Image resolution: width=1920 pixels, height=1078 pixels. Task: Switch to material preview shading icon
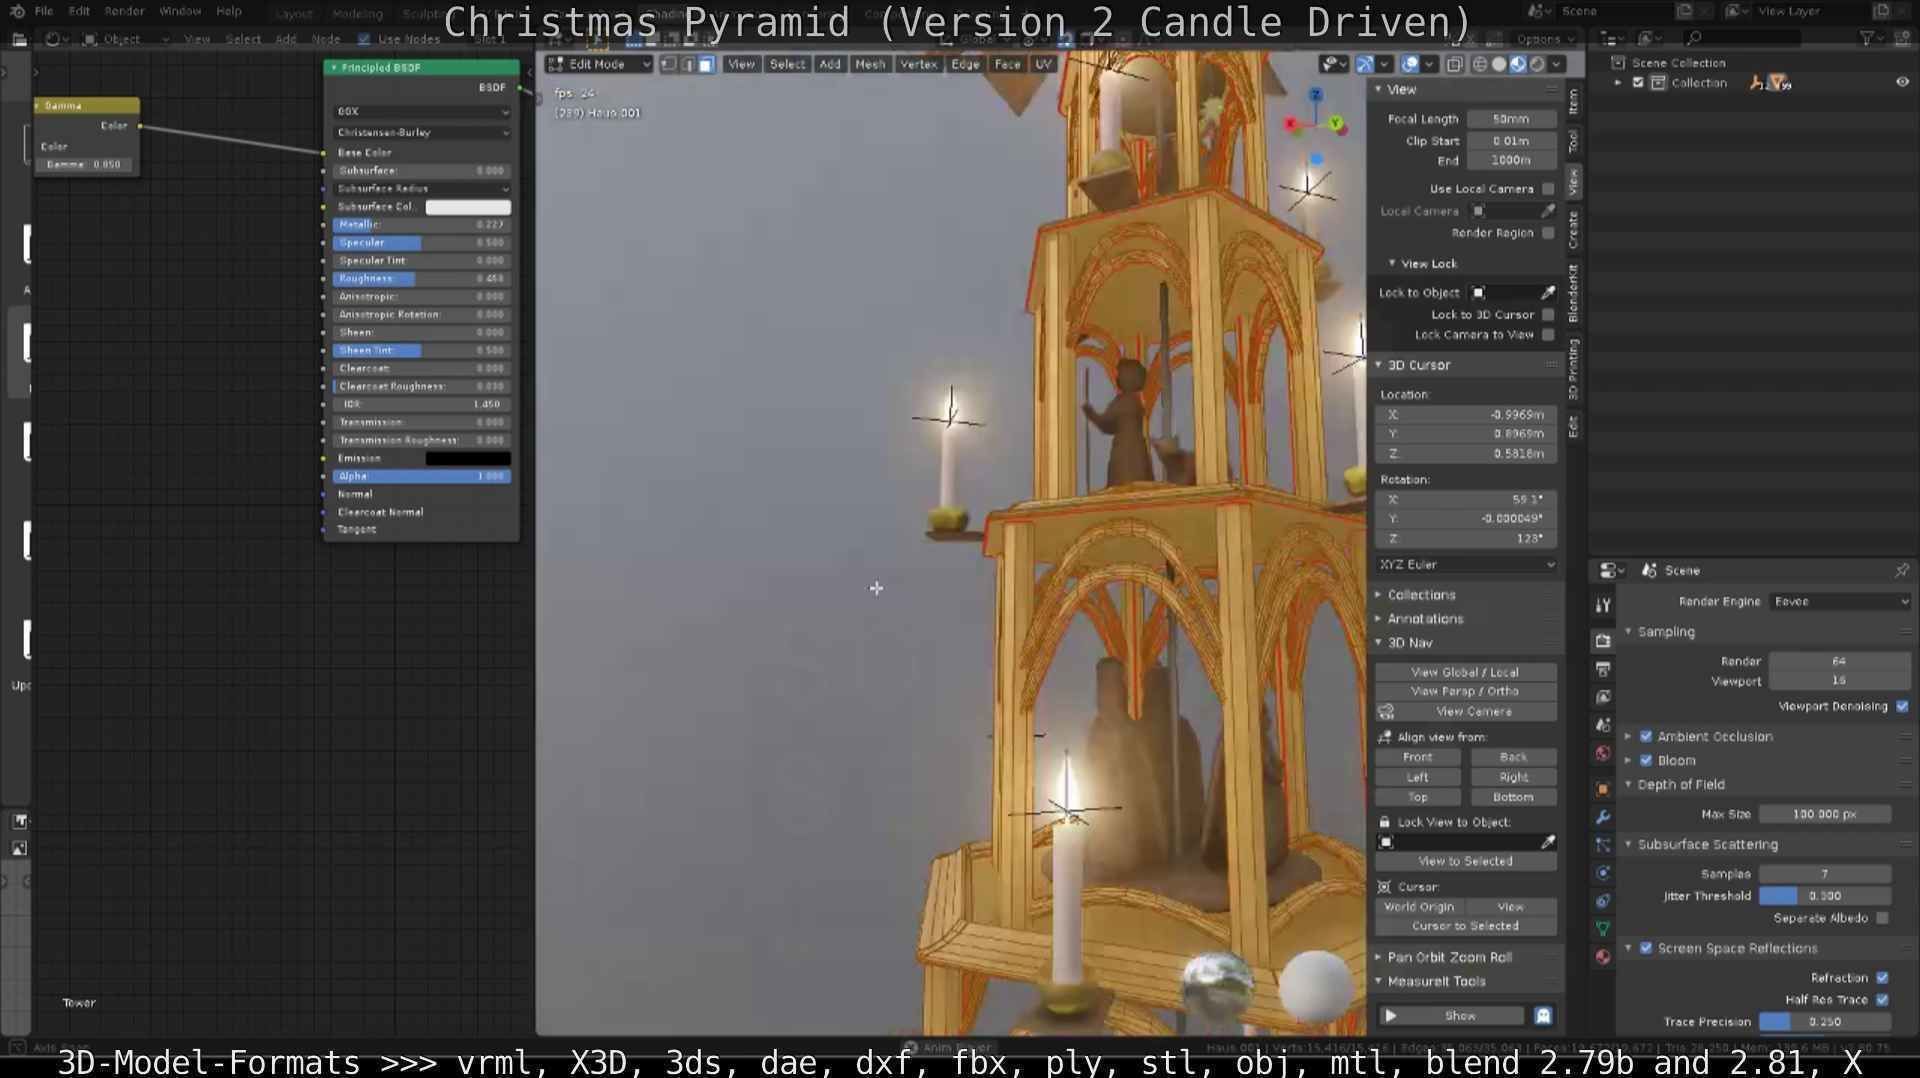pyautogui.click(x=1518, y=64)
